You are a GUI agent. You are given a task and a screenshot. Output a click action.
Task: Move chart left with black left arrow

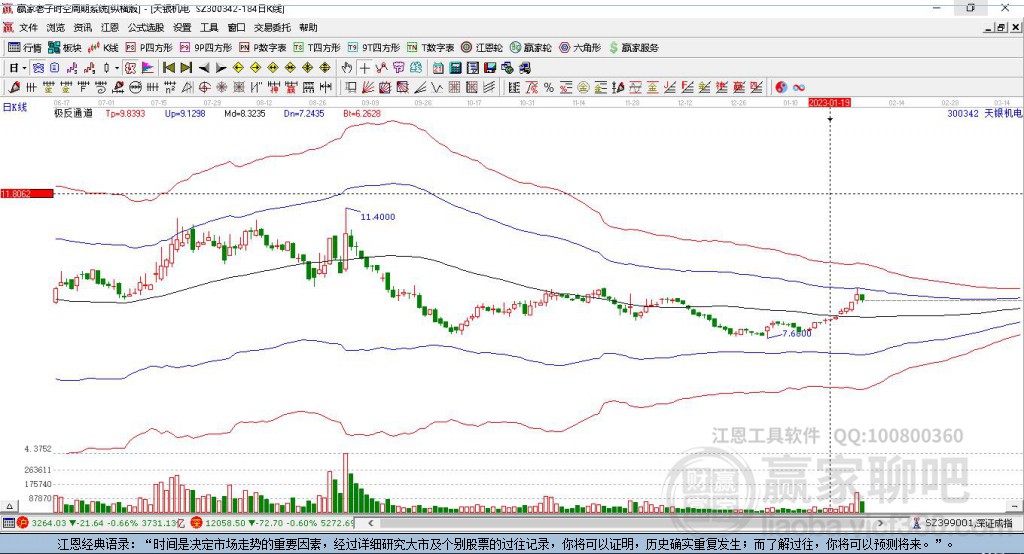pos(204,68)
